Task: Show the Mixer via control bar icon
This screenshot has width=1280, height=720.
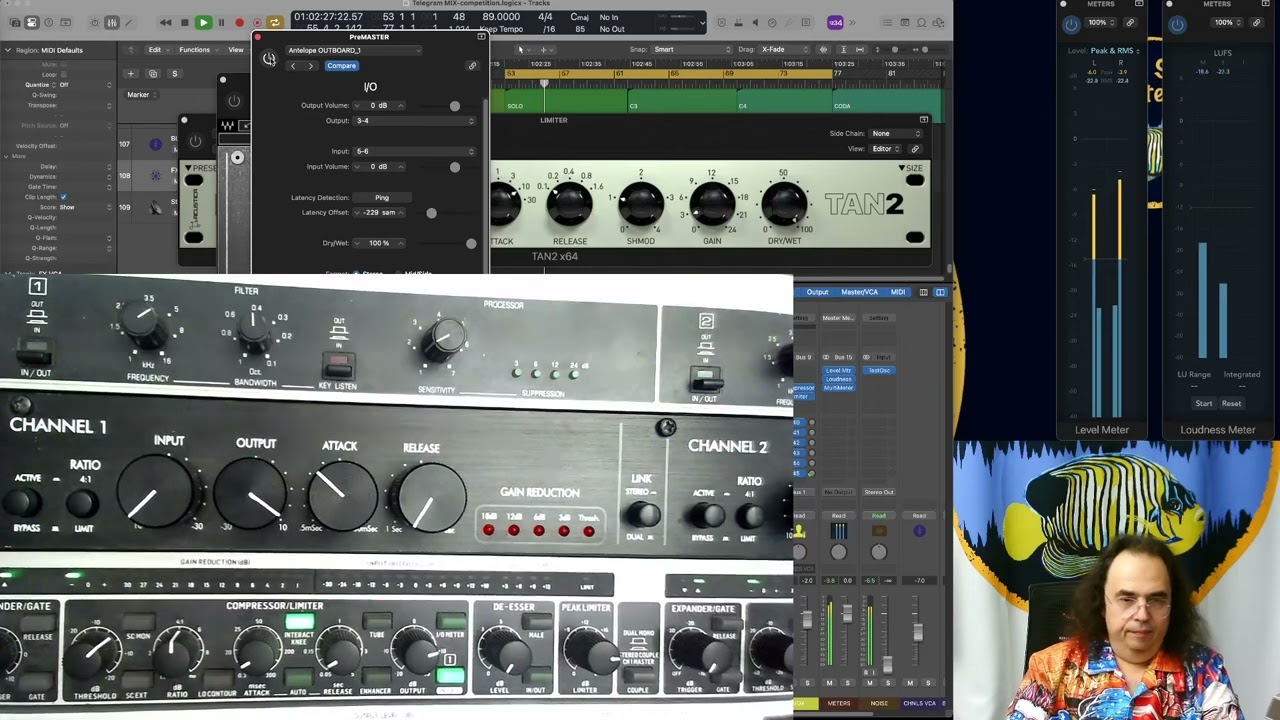Action: tap(111, 22)
